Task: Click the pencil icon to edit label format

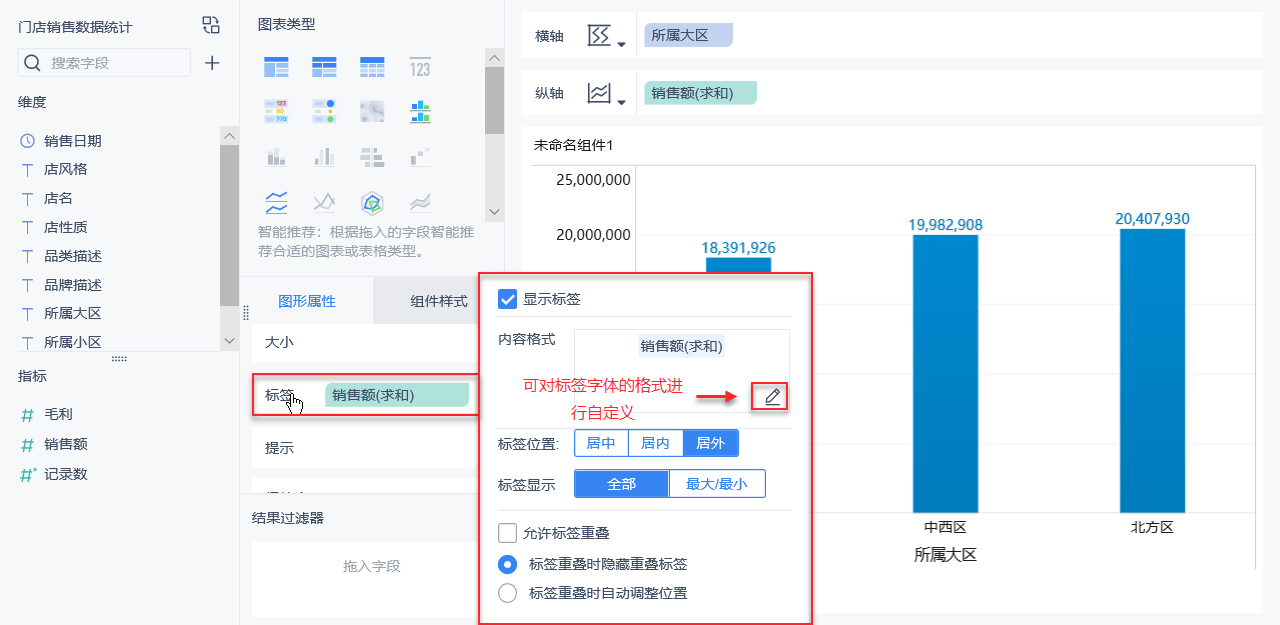Action: tap(772, 397)
